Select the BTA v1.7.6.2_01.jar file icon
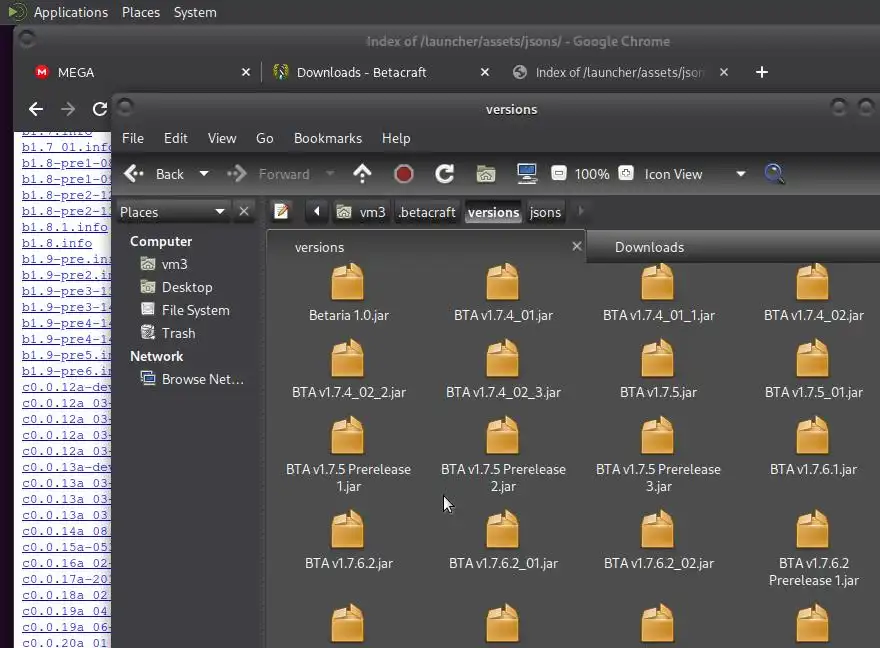This screenshot has height=648, width=880. coord(502,529)
